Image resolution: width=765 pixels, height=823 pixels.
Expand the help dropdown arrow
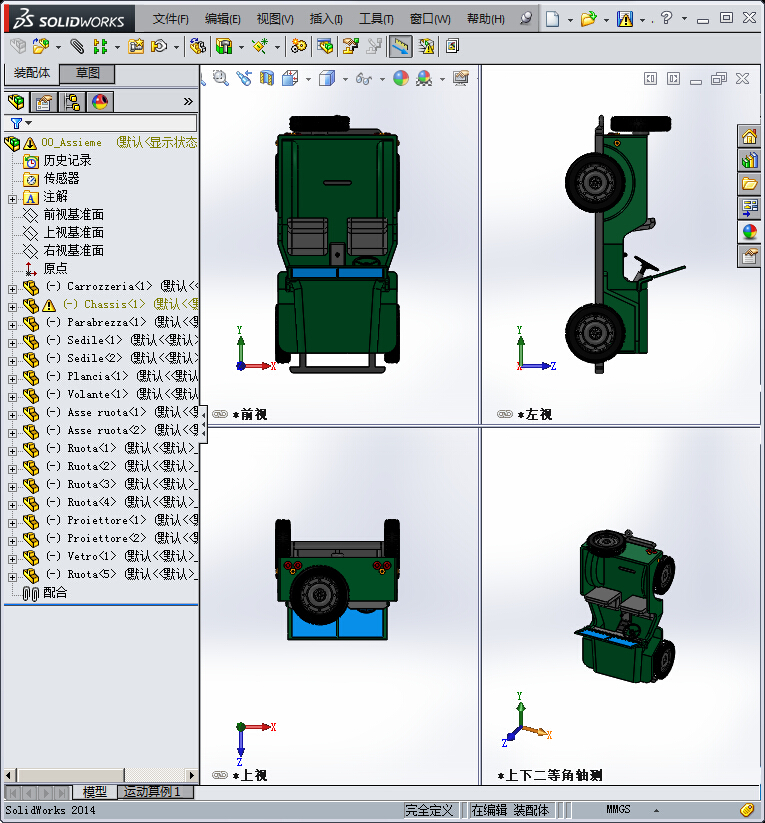point(684,19)
